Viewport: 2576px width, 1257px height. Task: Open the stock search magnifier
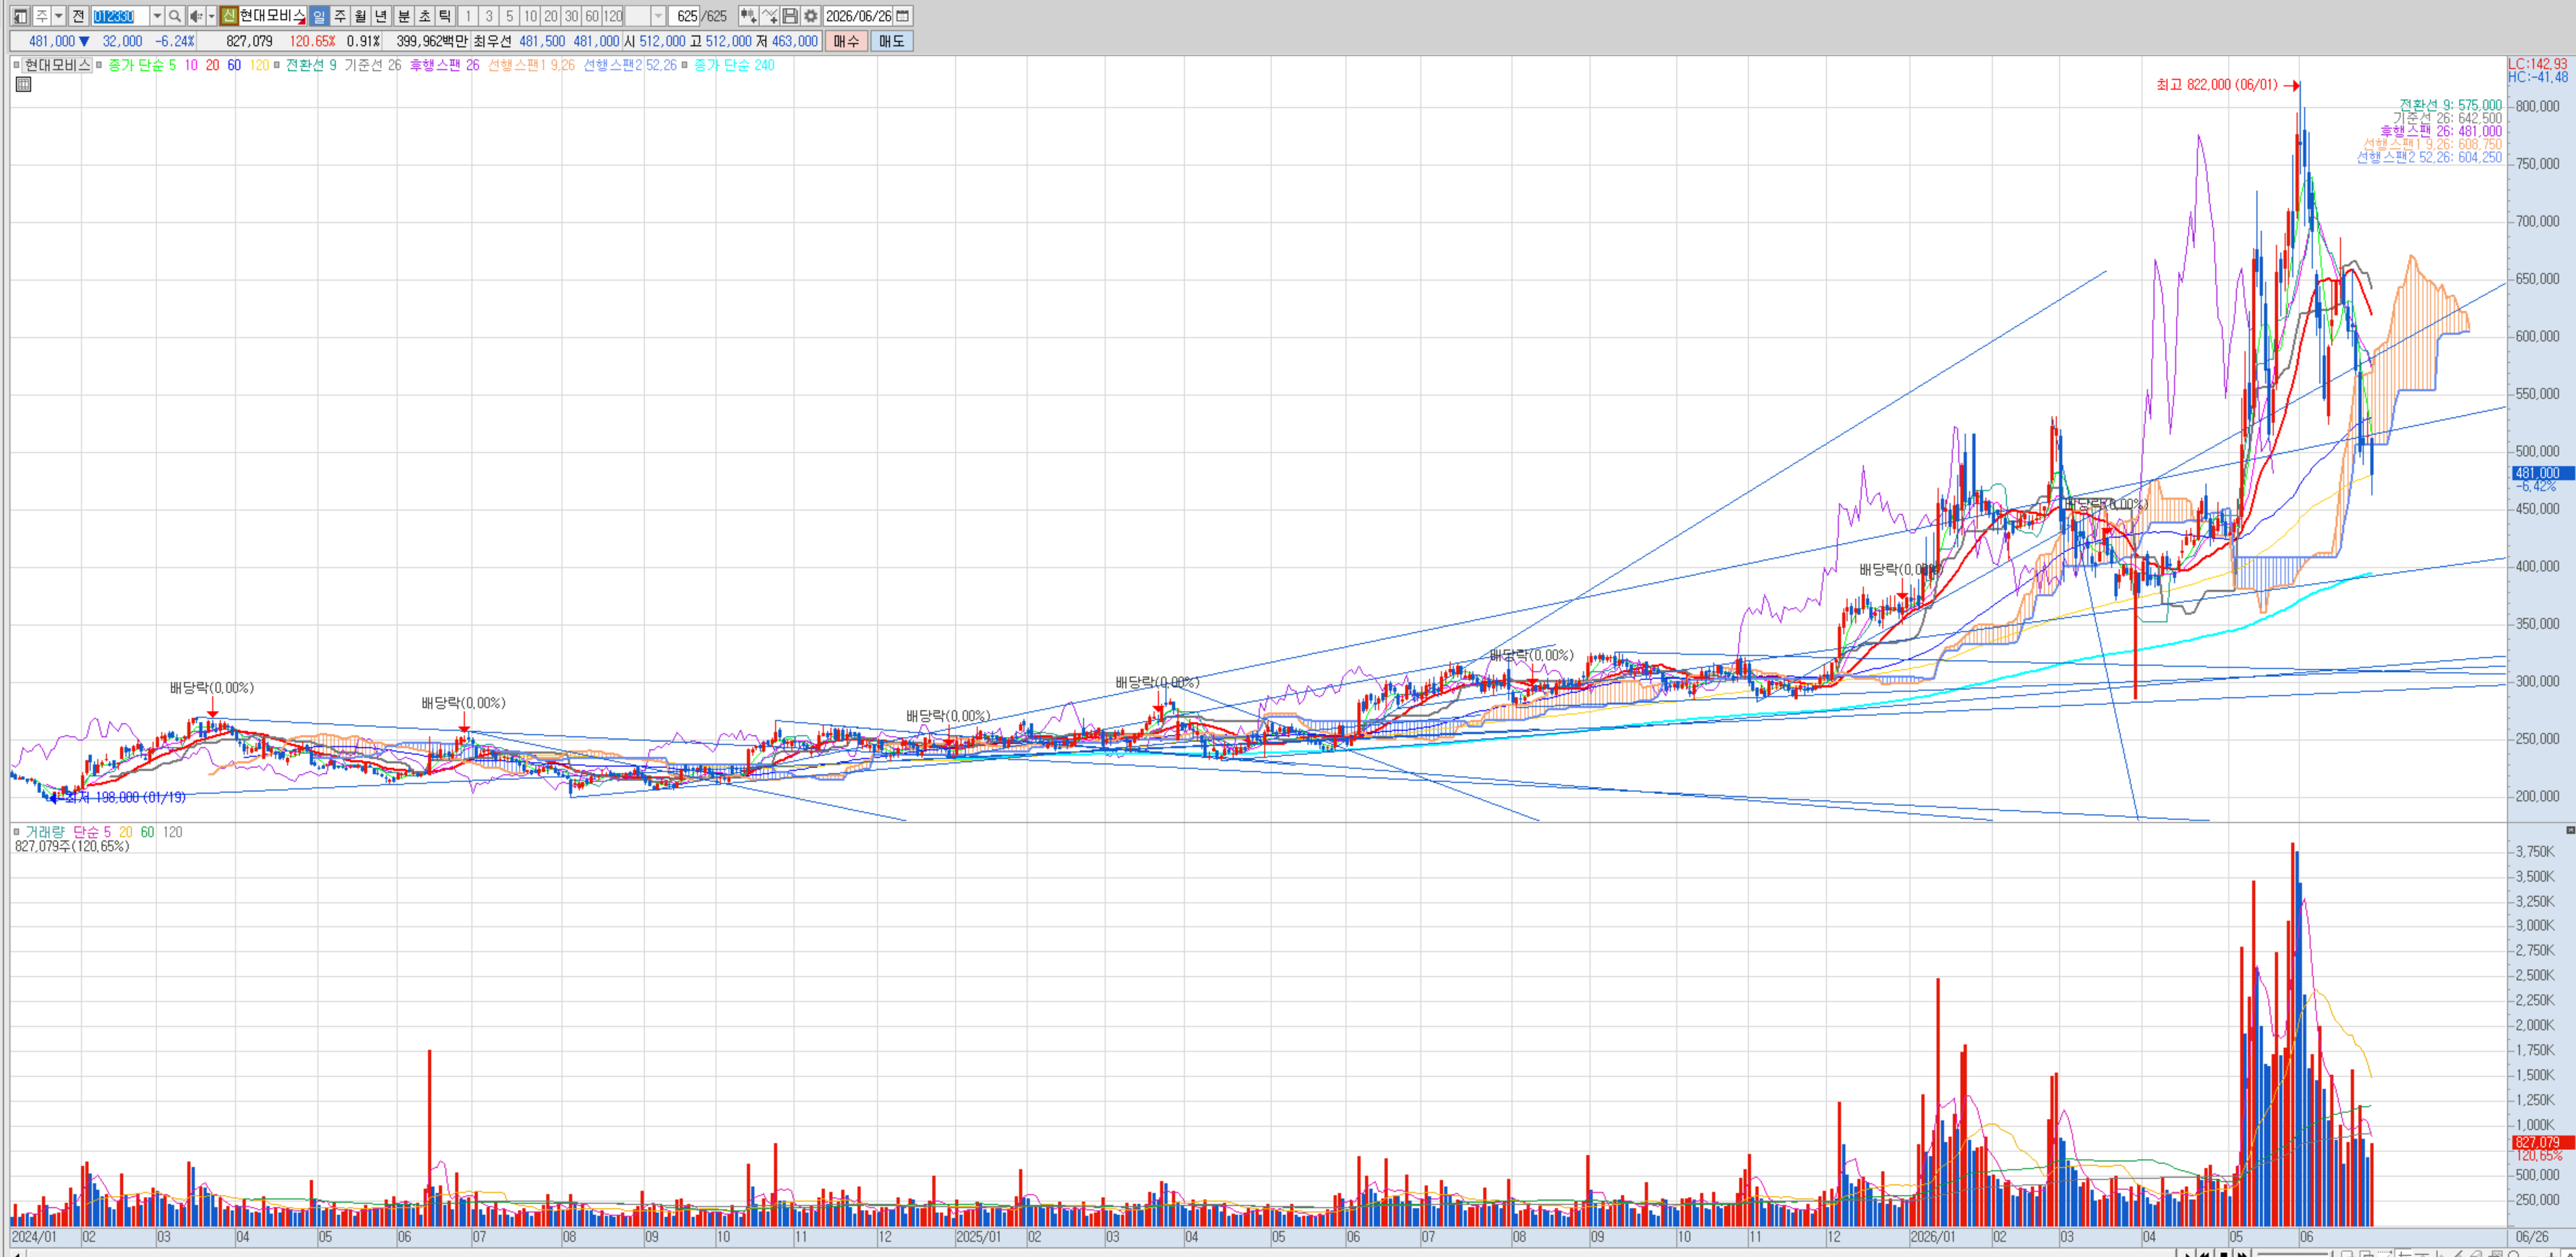(x=175, y=16)
